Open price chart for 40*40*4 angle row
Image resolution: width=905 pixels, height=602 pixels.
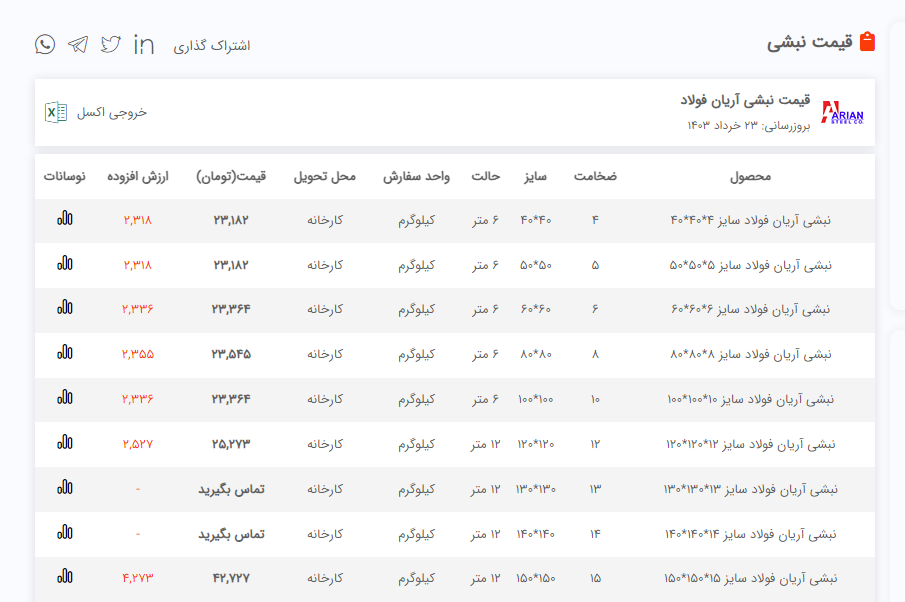point(65,219)
